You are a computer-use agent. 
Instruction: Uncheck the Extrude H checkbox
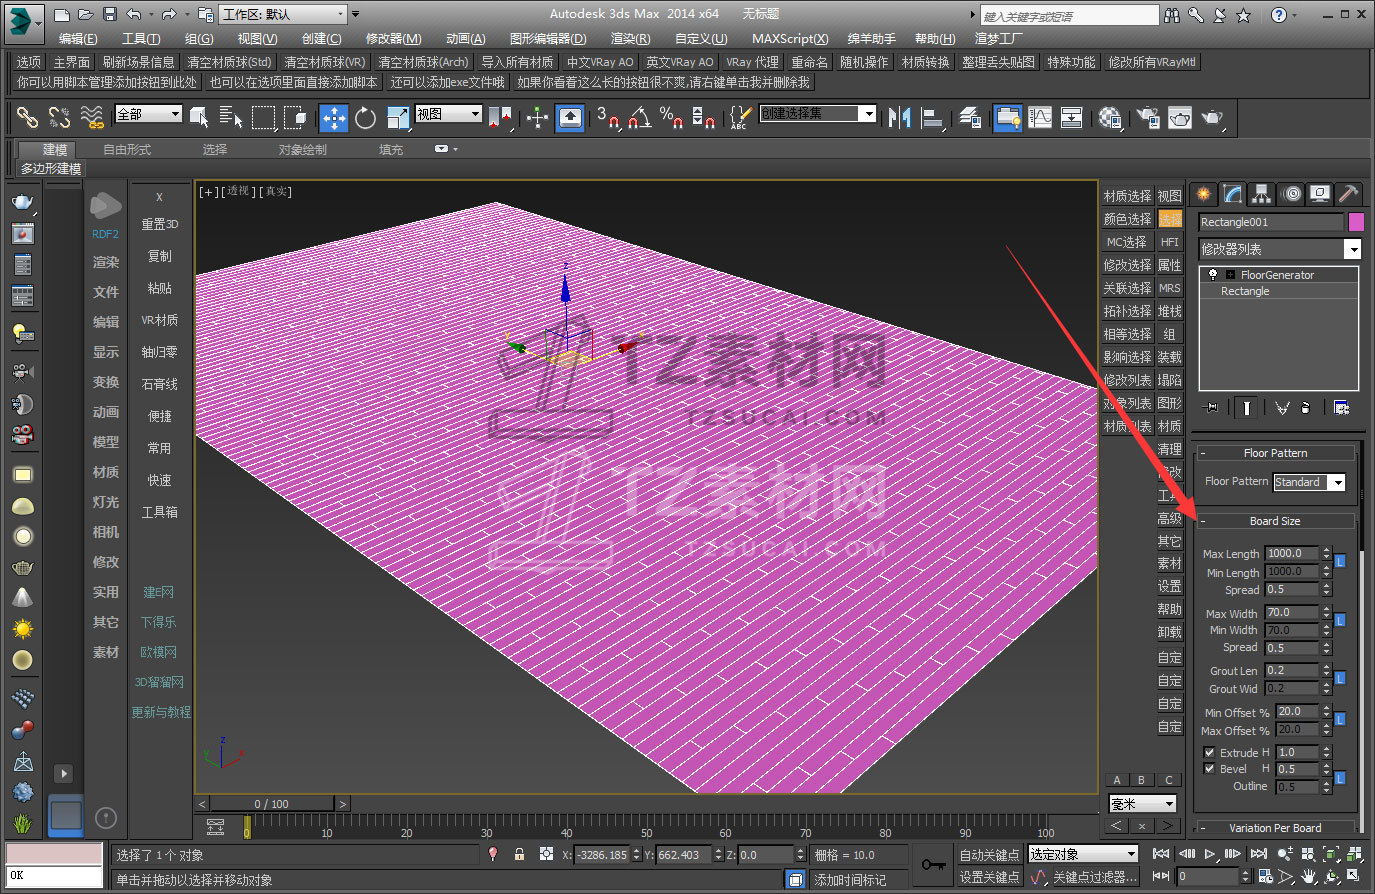tap(1209, 753)
